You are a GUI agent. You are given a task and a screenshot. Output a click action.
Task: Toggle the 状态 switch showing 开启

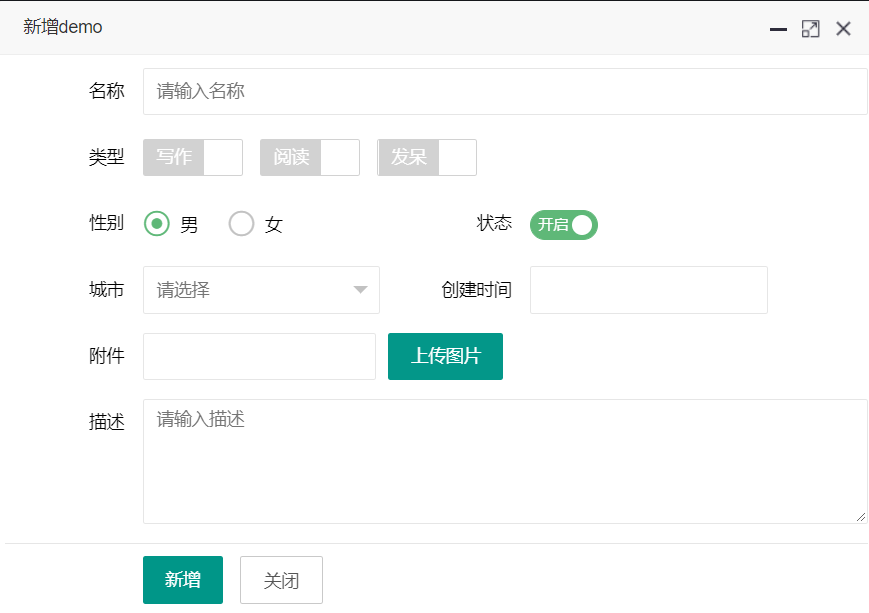pos(564,225)
